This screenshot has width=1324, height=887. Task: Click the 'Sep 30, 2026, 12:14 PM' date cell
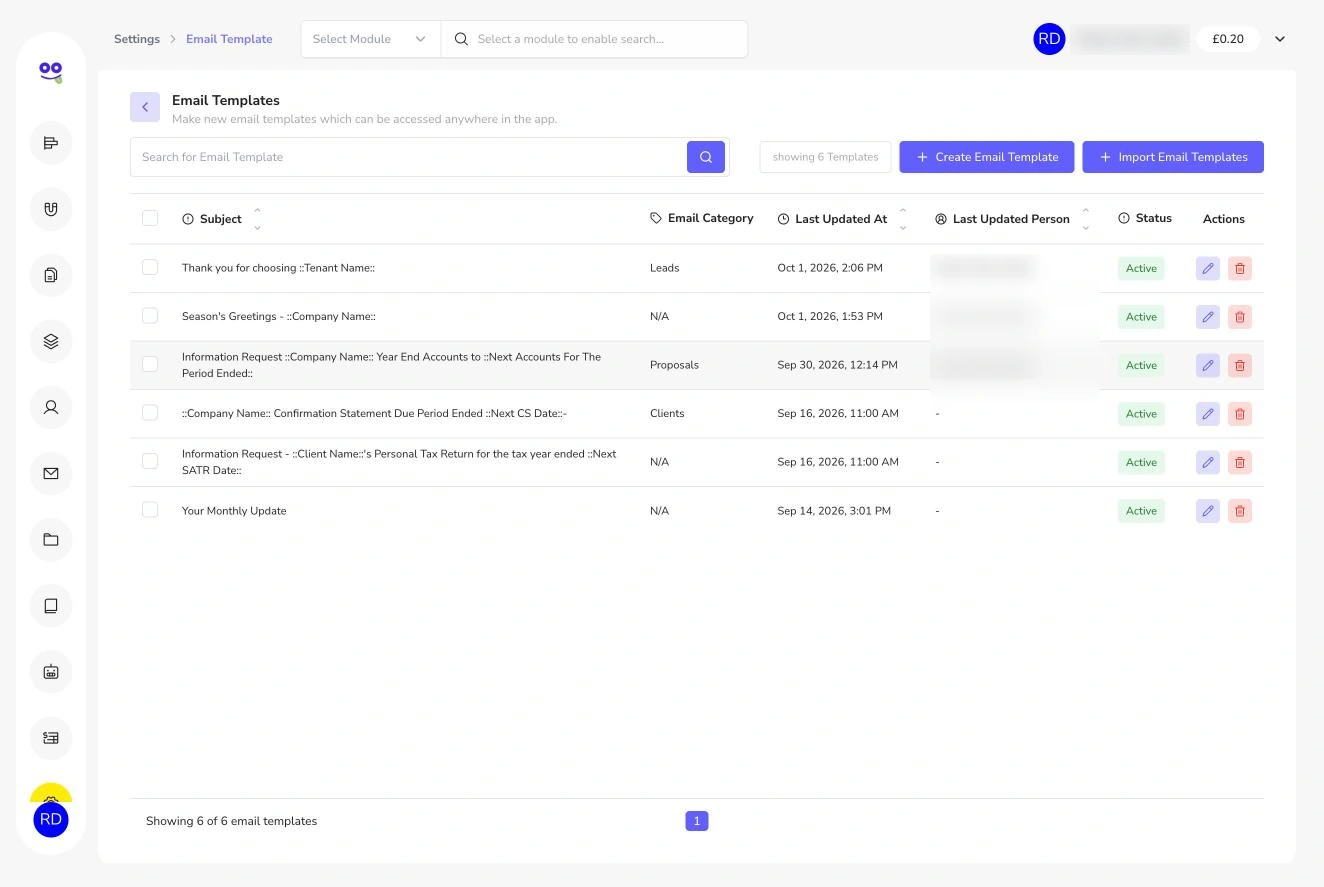pos(837,365)
